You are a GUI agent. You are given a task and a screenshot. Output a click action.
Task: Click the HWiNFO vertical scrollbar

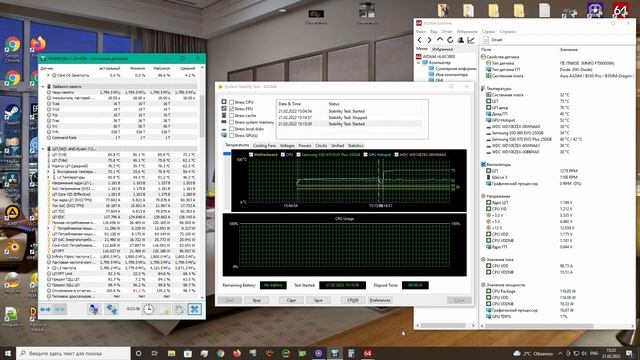coord(202,116)
